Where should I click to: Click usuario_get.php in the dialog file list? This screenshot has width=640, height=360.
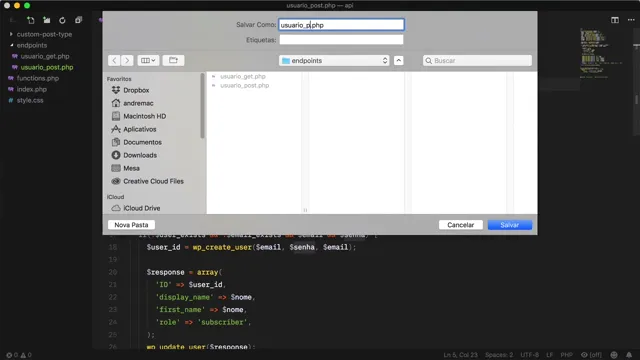click(x=242, y=76)
